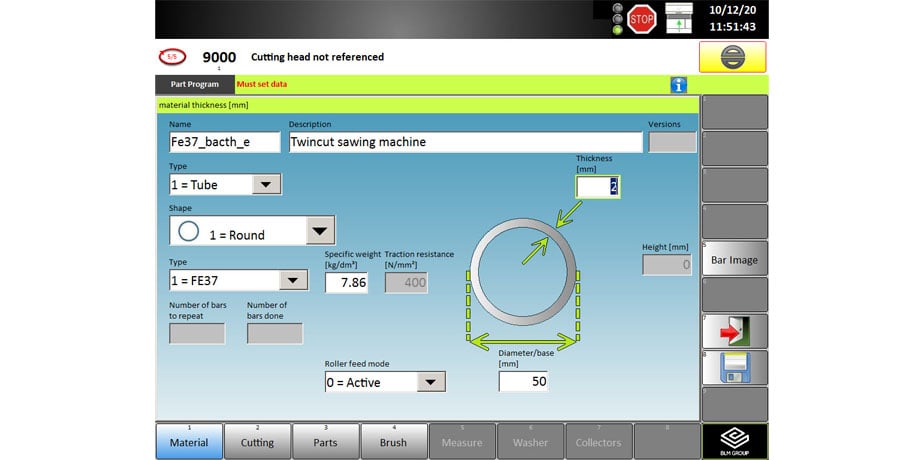Click the Diameter/base value field
This screenshot has width=924, height=460.
point(523,381)
